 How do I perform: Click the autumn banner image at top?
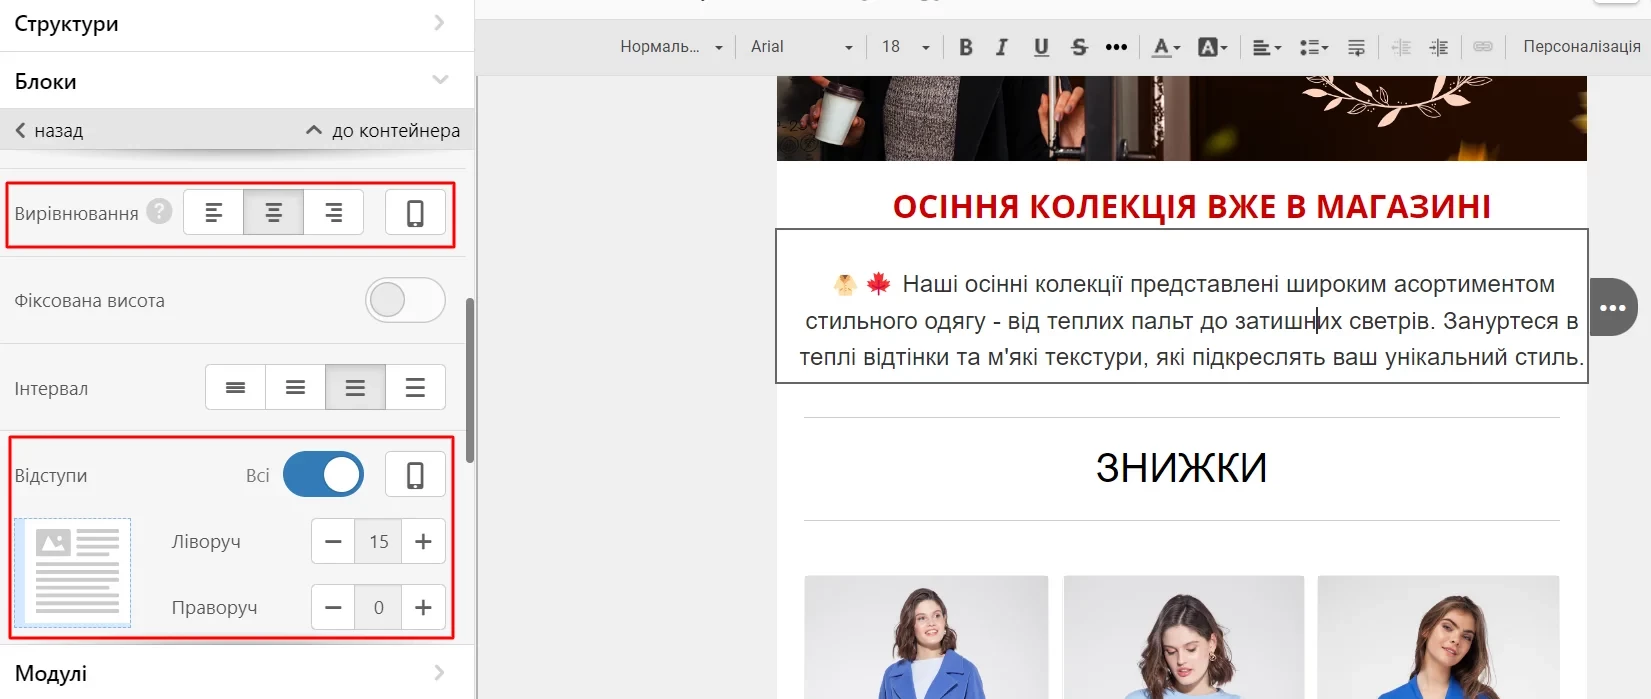tap(1181, 118)
